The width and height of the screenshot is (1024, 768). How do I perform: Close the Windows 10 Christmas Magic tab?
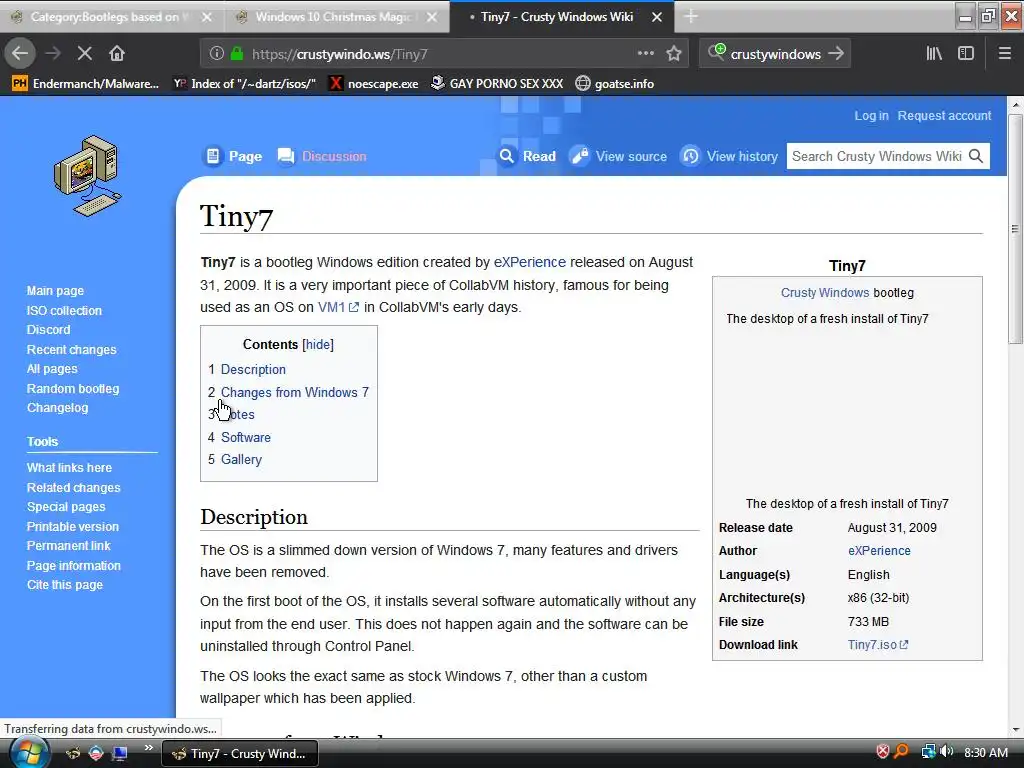coord(432,17)
